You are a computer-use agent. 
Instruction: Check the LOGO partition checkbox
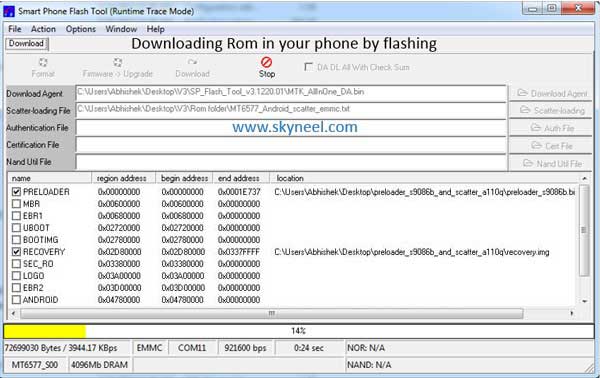click(x=16, y=276)
